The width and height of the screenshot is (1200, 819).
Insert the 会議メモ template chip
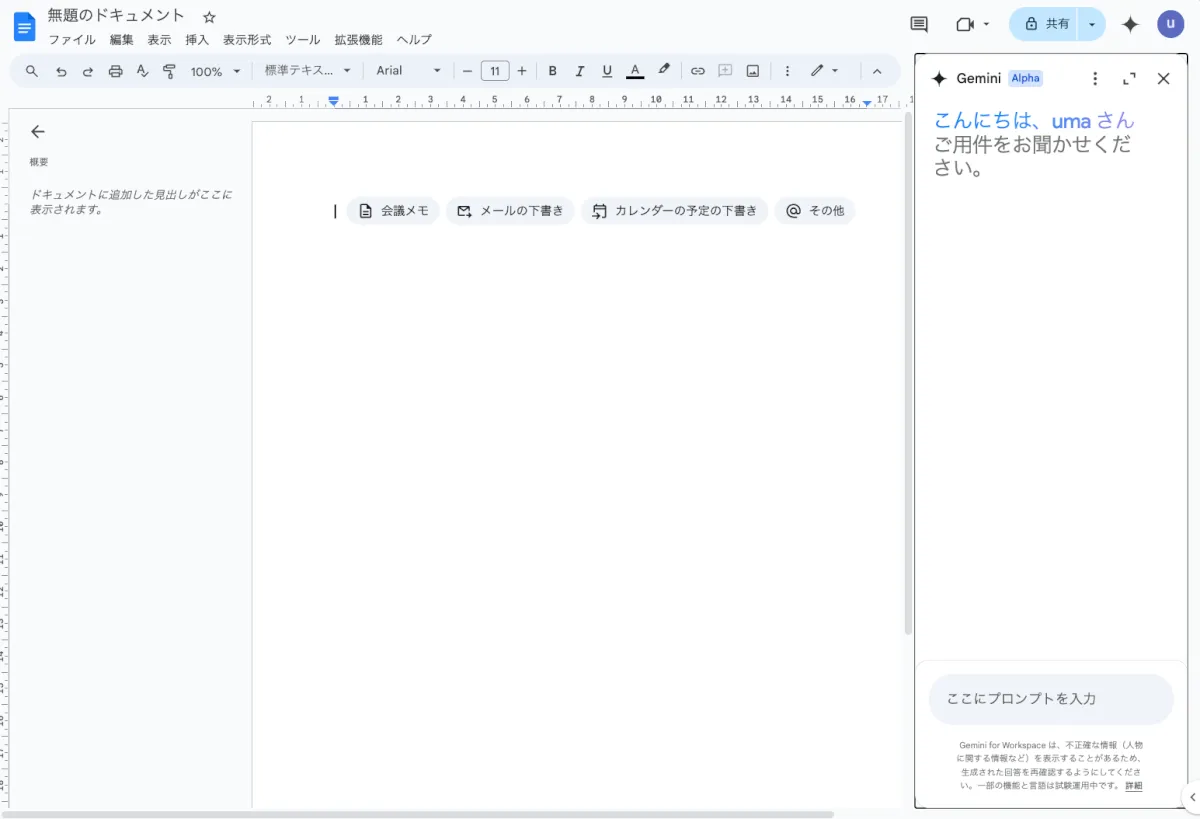click(x=393, y=211)
